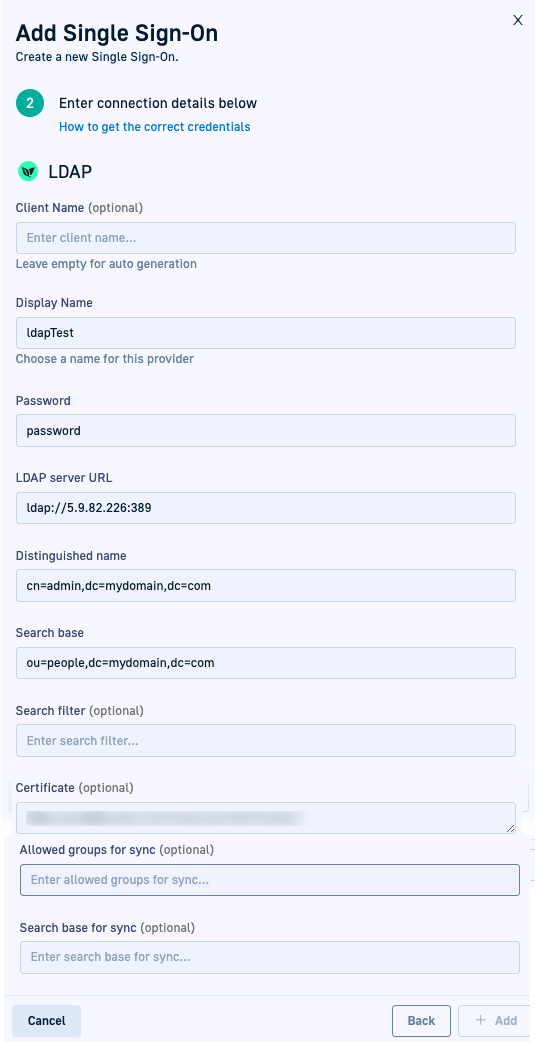This screenshot has height=1042, width=535.
Task: Select the Password input field
Action: coord(266,431)
